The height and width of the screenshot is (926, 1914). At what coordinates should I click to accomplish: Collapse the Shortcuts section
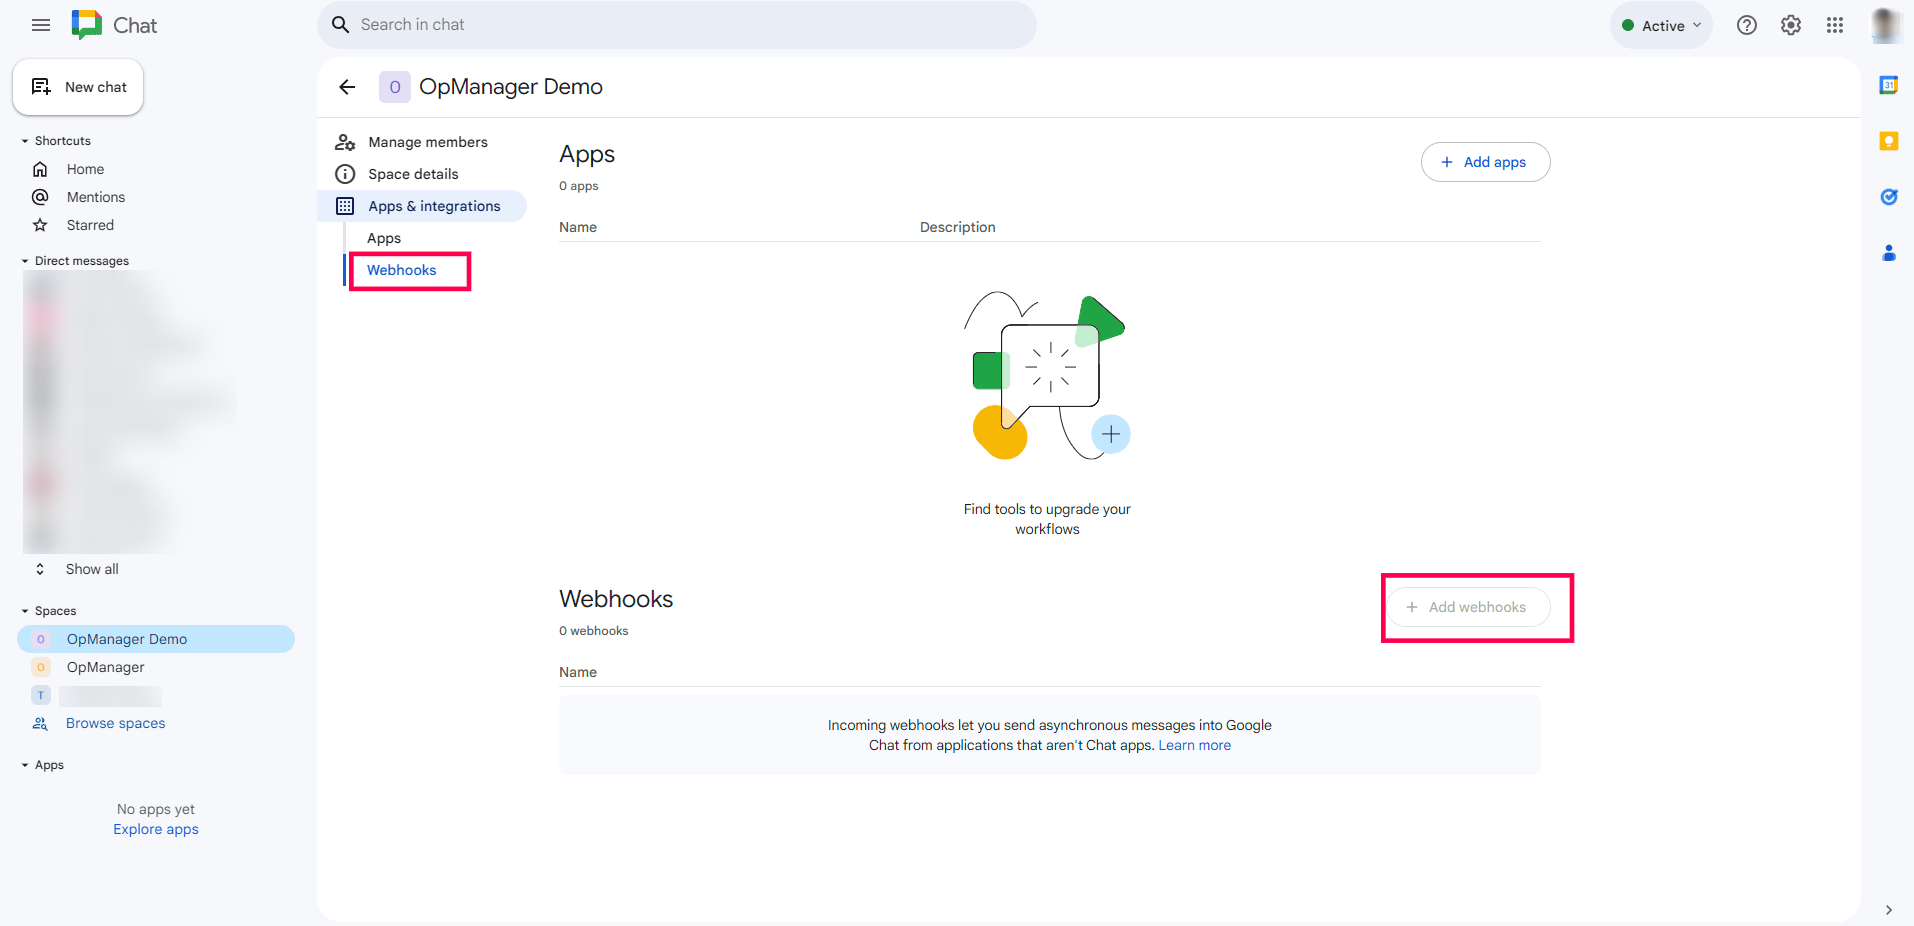(25, 141)
